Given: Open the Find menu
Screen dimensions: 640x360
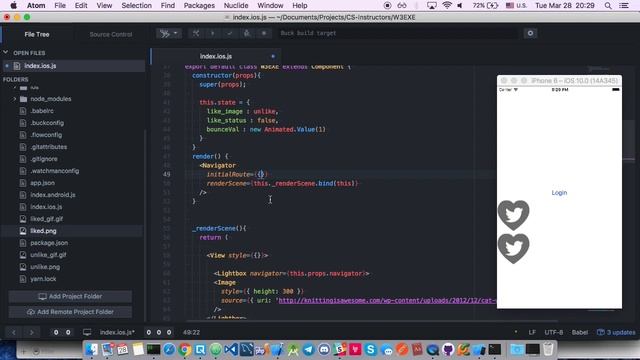Looking at the screenshot, I should 168,6.
